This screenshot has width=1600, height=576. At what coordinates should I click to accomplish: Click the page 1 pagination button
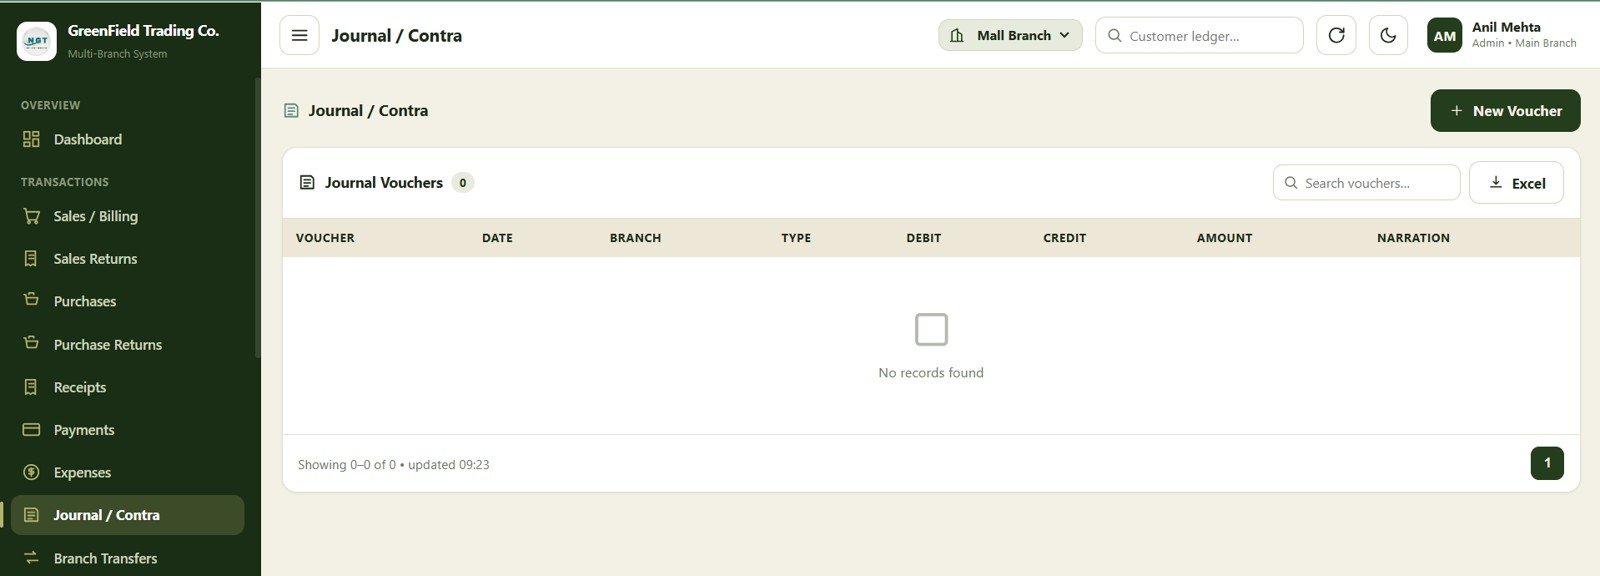(x=1547, y=463)
